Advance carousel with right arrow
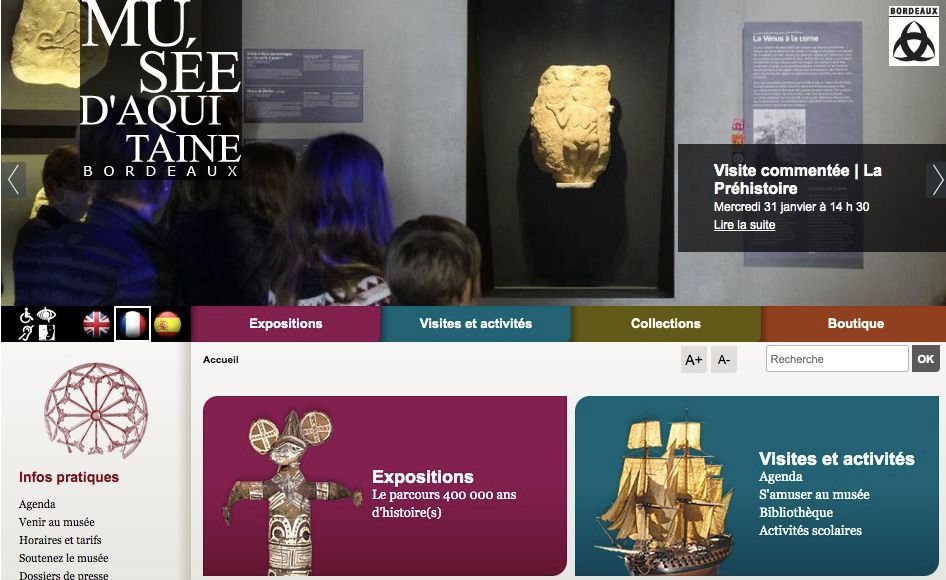 point(936,180)
